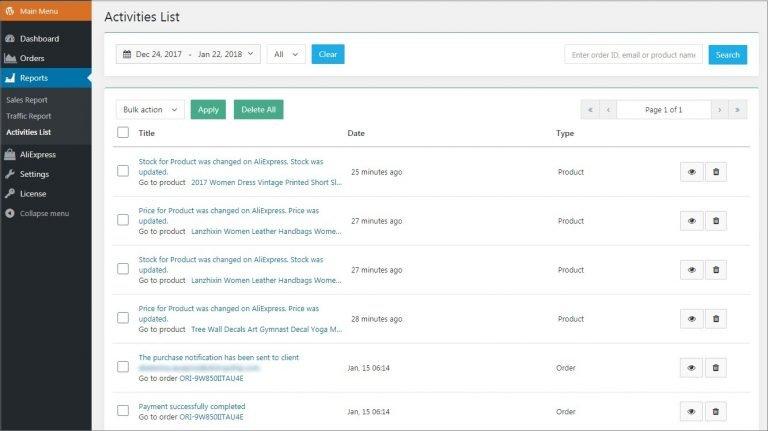Open the Dashboard icon in sidebar
Viewport: 768px width, 431px height.
click(10, 38)
